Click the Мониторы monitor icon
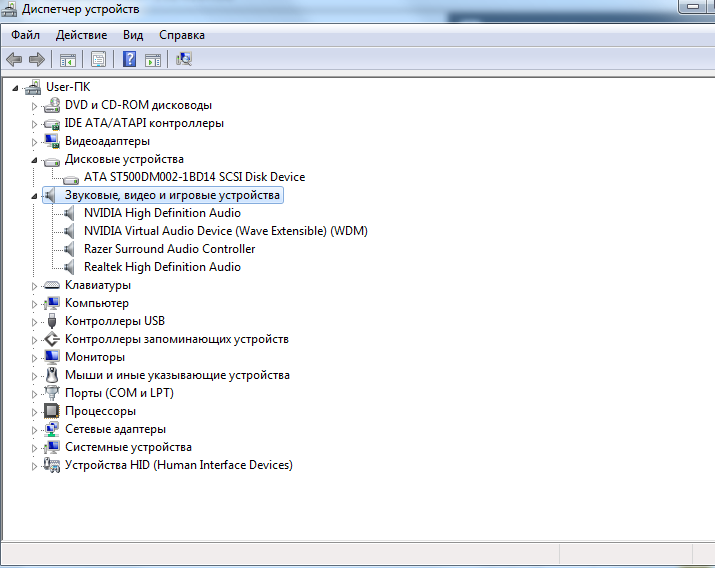This screenshot has height=568, width=715. (x=52, y=357)
